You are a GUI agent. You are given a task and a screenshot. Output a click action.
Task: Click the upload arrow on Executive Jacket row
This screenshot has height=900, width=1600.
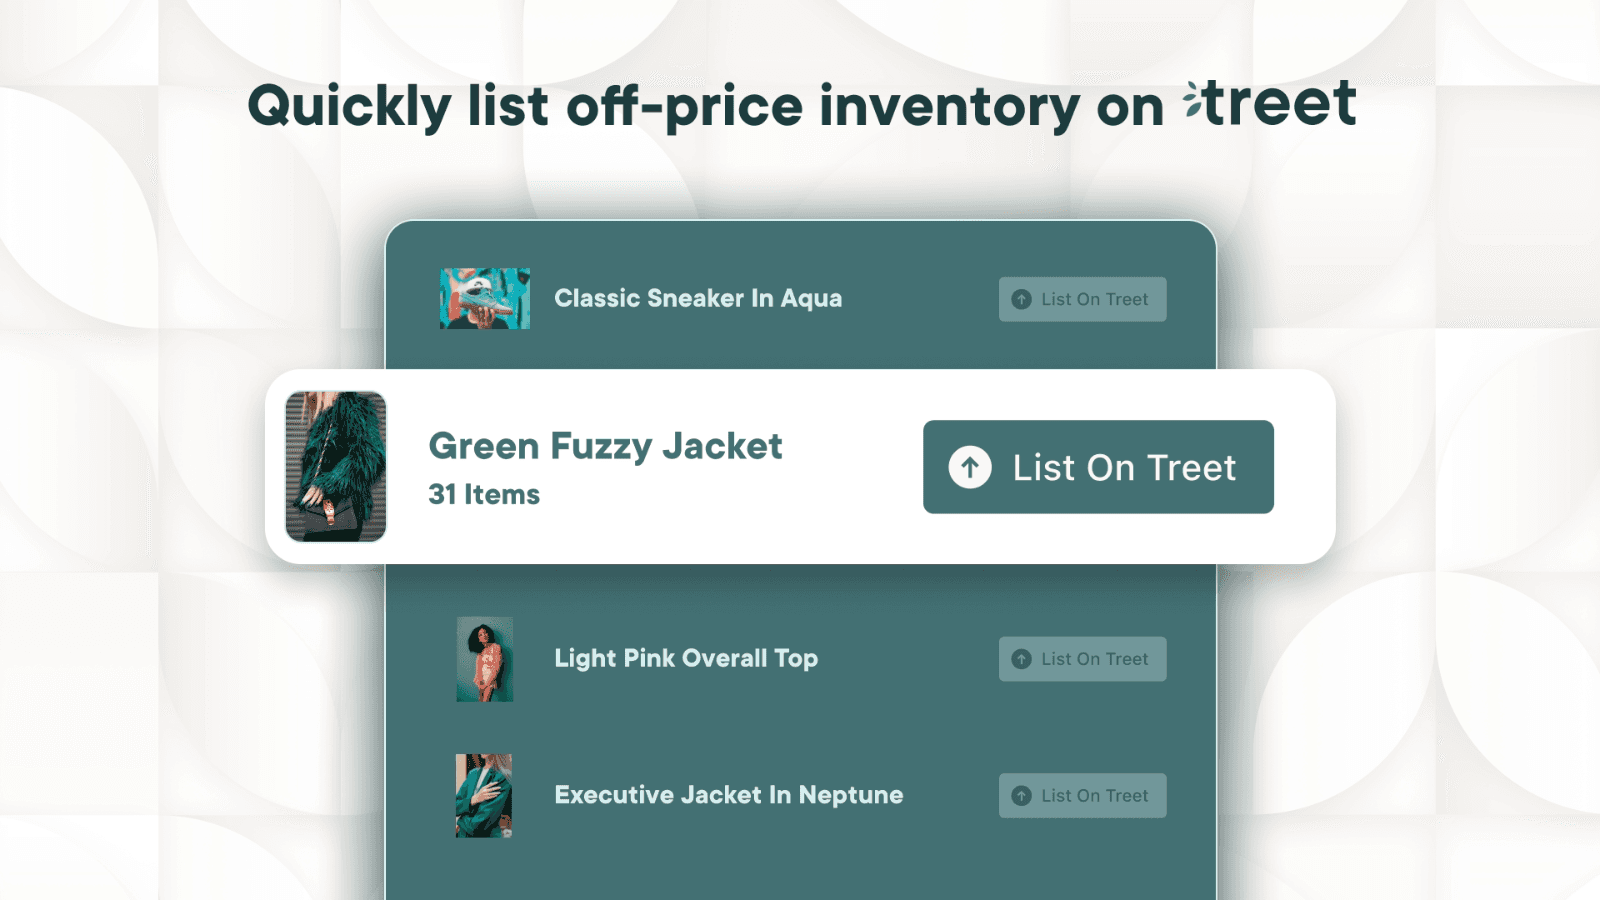[x=1021, y=795]
